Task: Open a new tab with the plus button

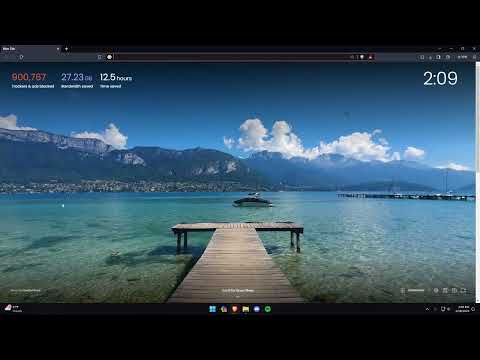Action: pos(66,49)
